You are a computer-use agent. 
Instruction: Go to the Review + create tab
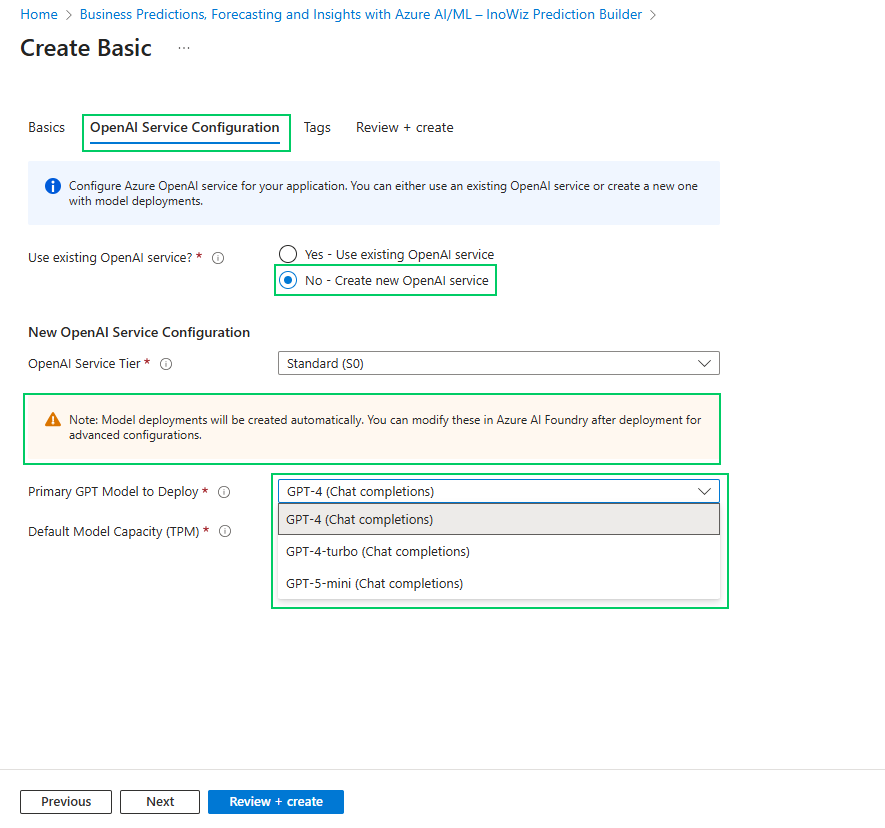pos(404,128)
